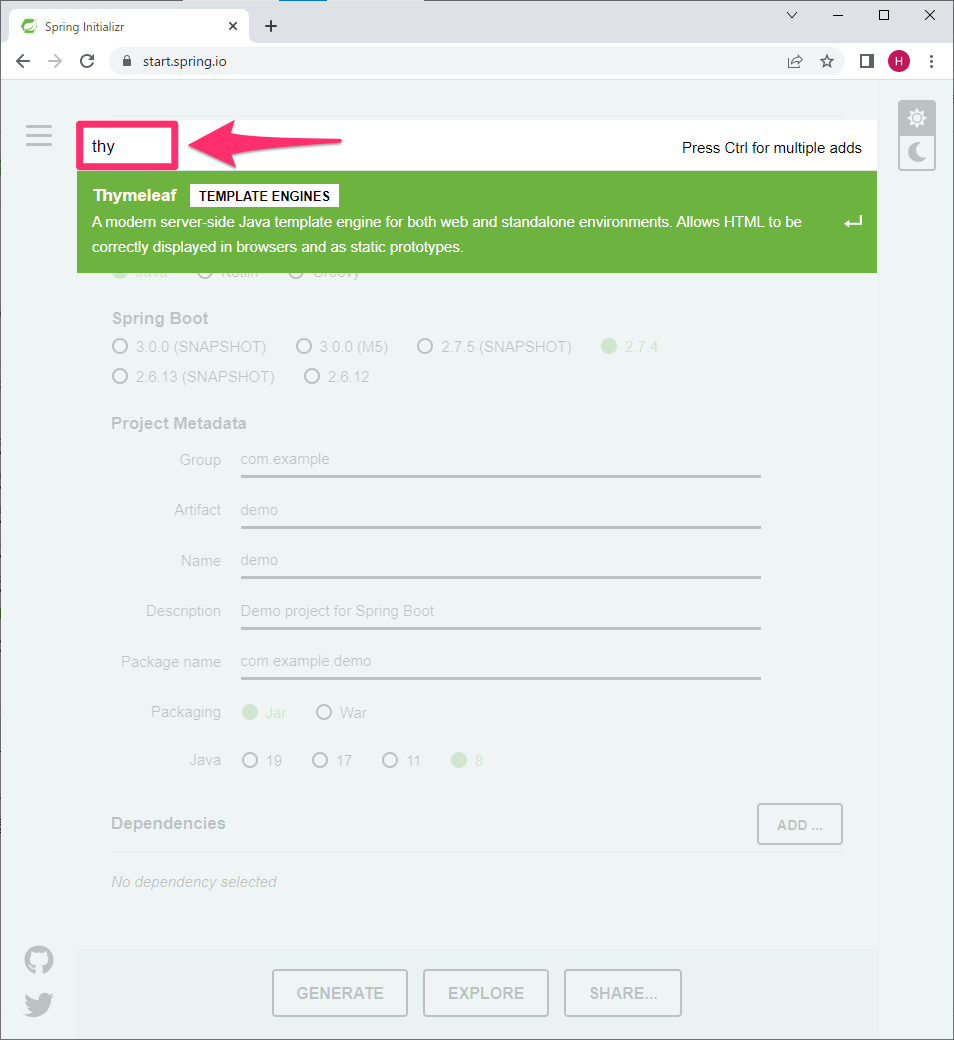Viewport: 954px width, 1040px height.
Task: Click 'Press Ctrl for multiple adds' hint
Action: click(x=772, y=148)
